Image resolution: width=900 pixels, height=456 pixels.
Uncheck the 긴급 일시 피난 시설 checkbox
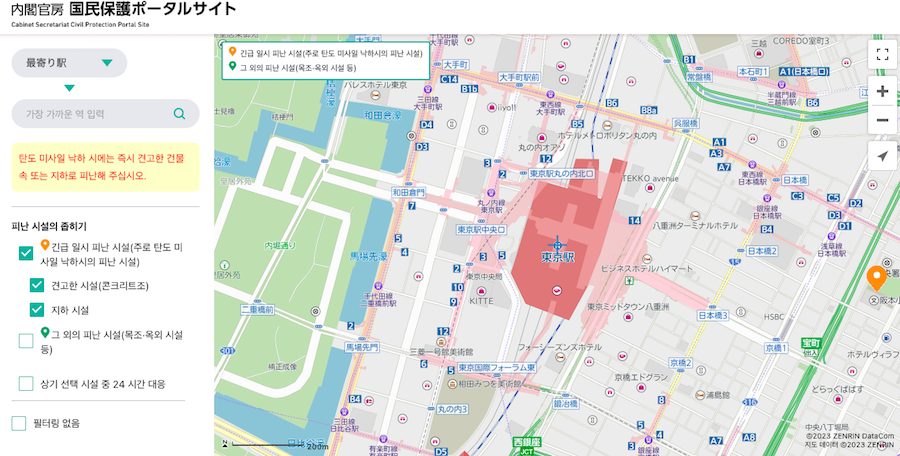[x=26, y=253]
